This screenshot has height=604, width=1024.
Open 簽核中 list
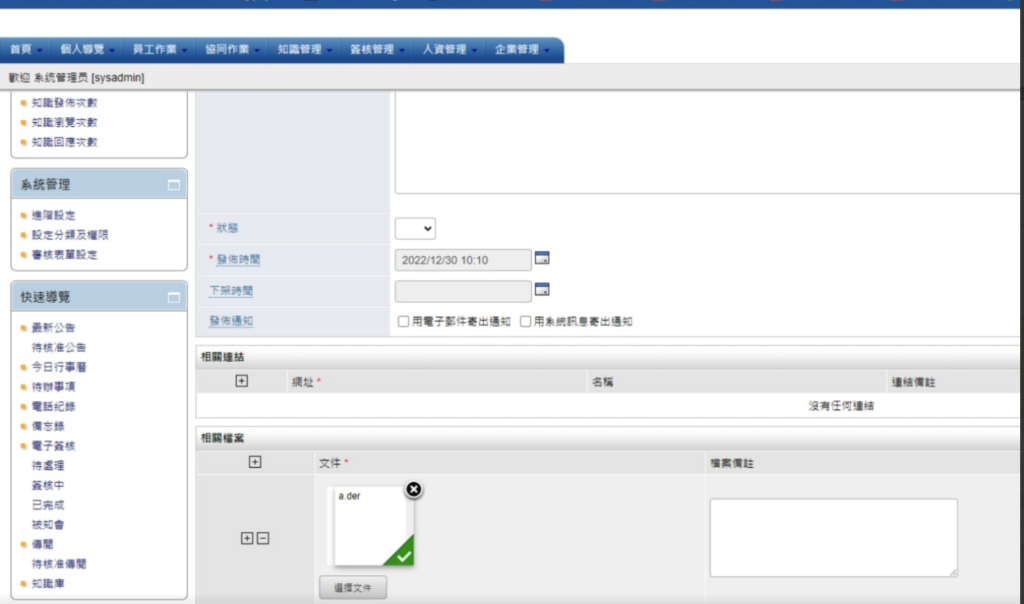[48, 485]
